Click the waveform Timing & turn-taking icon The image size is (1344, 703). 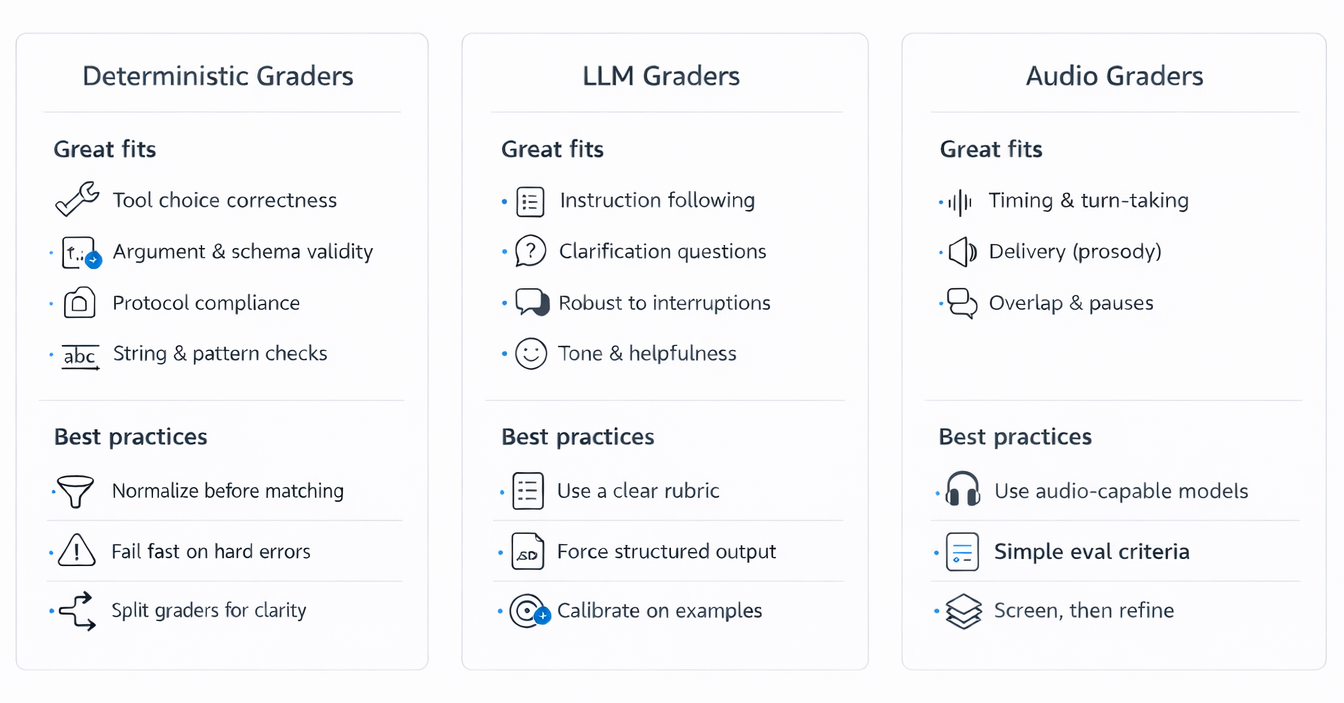tap(960, 202)
